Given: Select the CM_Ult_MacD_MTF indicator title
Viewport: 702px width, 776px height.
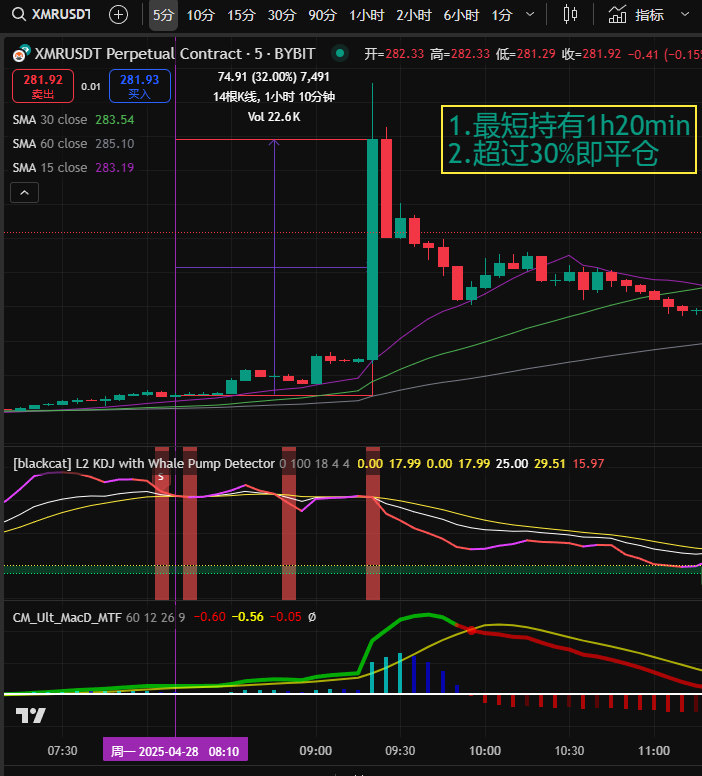Looking at the screenshot, I should pyautogui.click(x=67, y=617).
